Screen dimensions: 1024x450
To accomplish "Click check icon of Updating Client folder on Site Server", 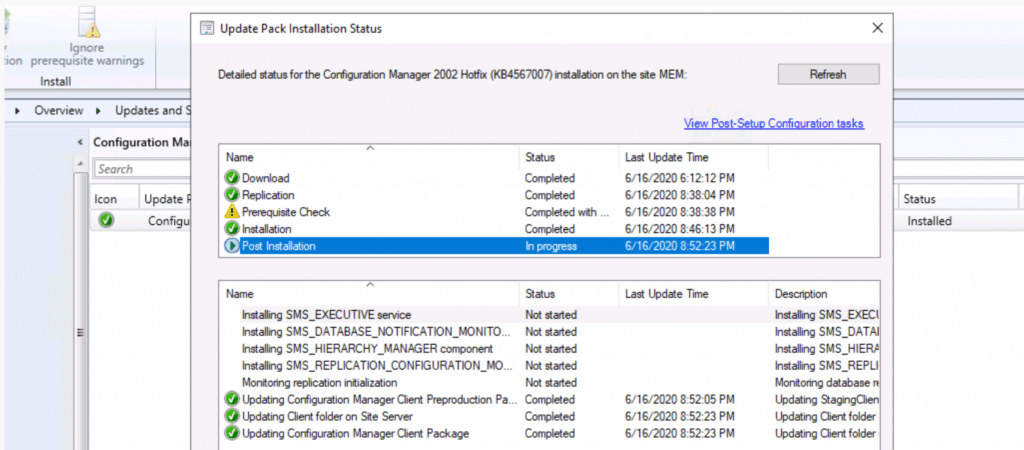I will click(232, 416).
